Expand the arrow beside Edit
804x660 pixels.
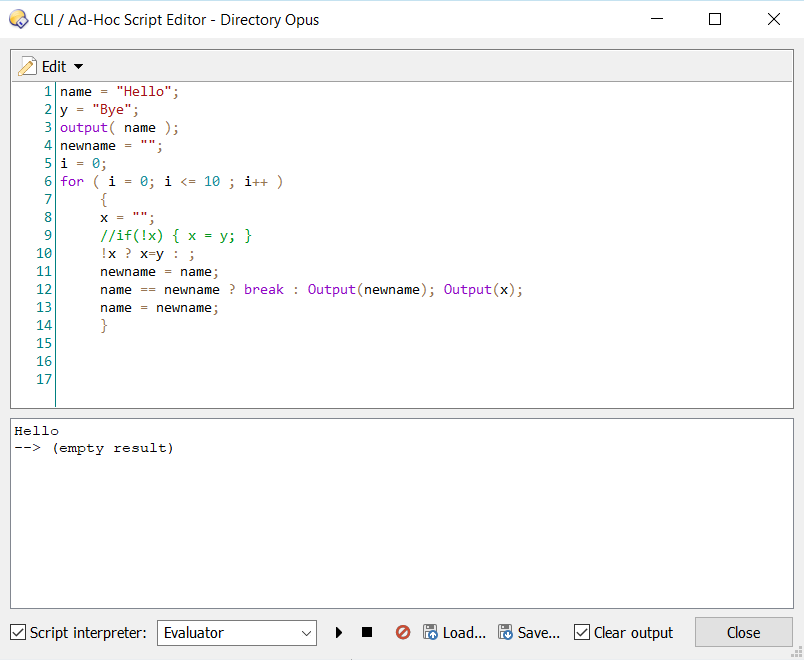pos(79,67)
